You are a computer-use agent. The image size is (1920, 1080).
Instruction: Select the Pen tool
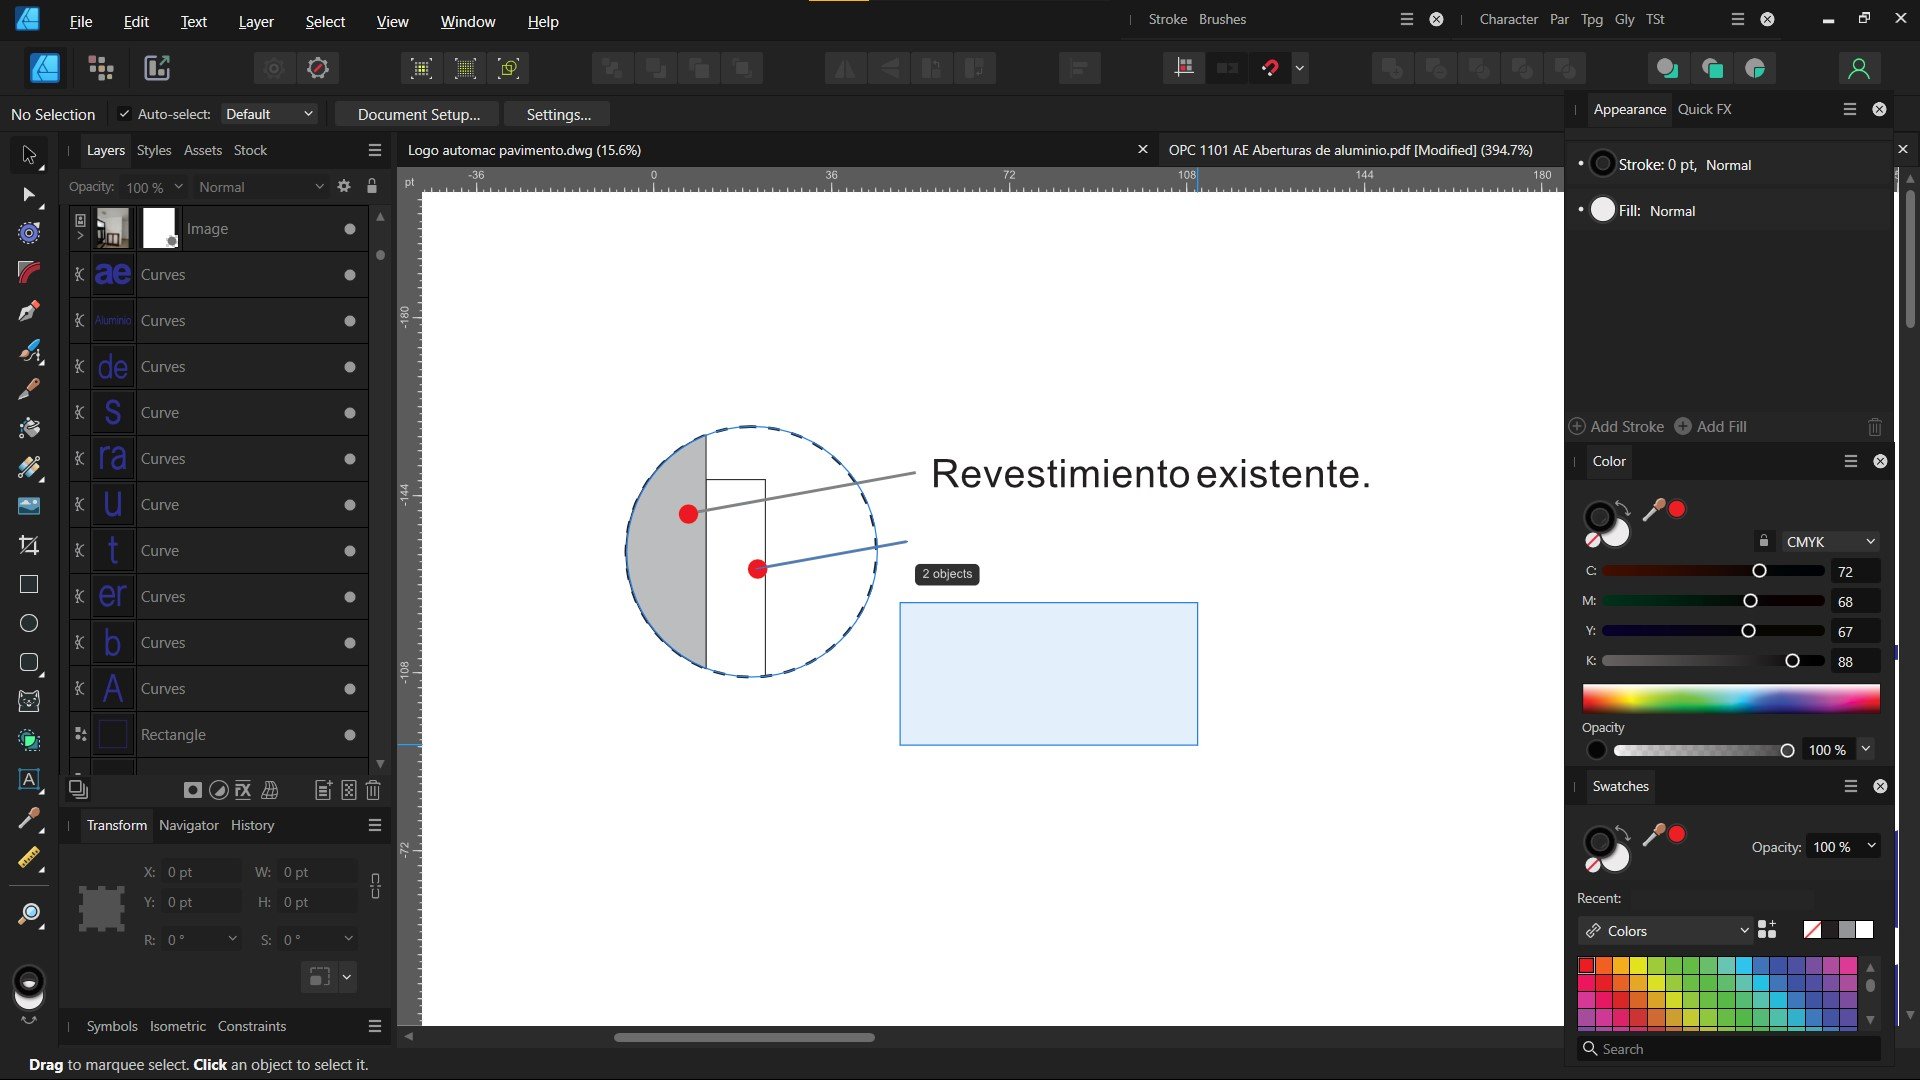tap(28, 311)
